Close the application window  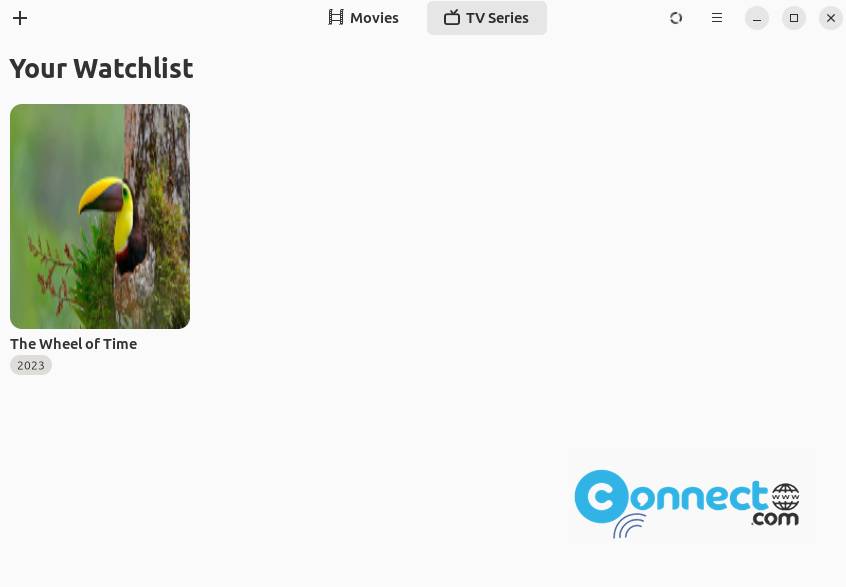831,18
